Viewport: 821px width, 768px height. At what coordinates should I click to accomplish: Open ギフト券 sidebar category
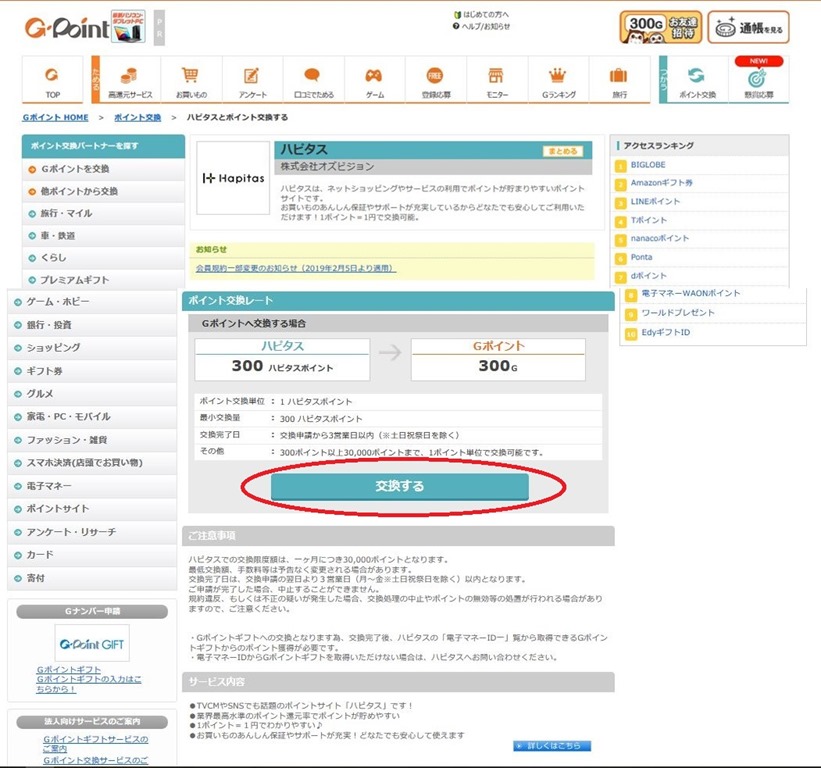[93, 371]
